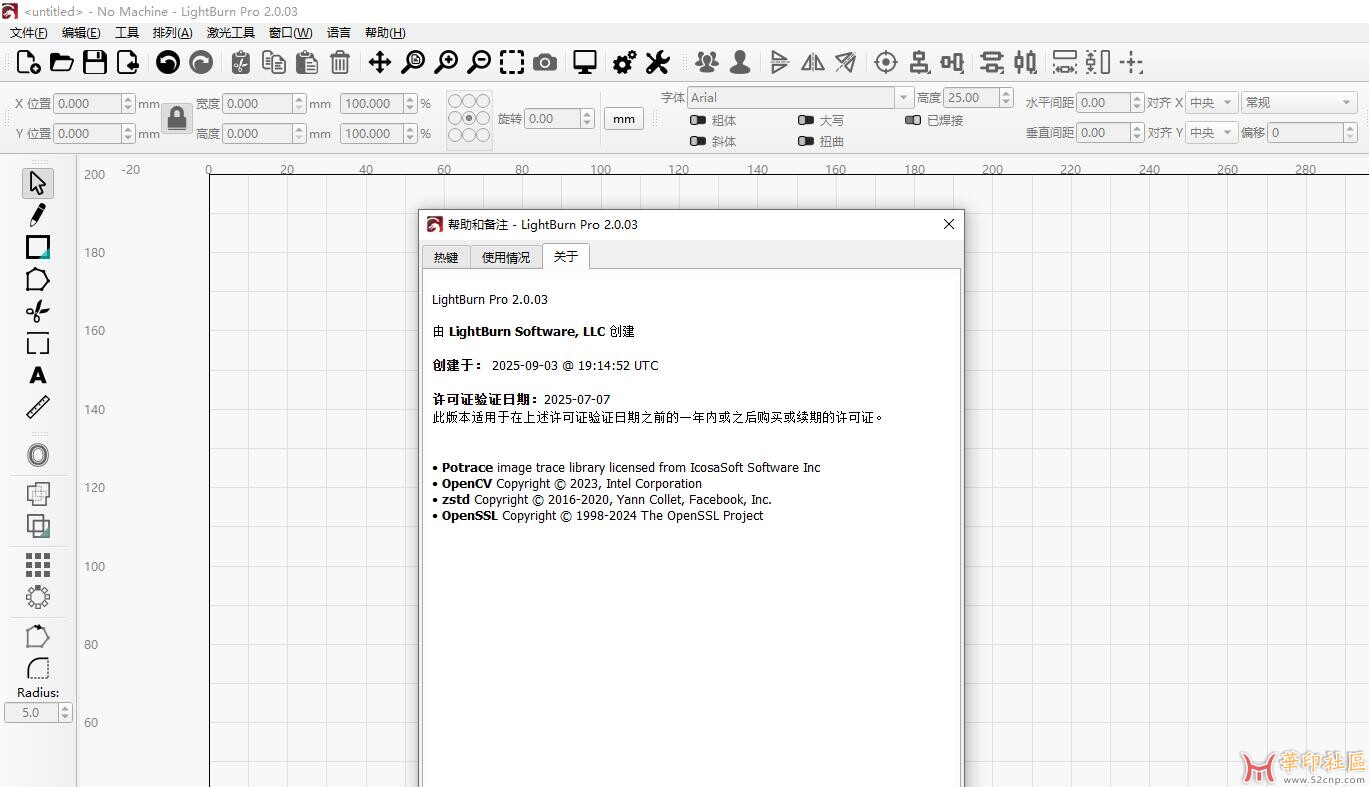Toggle the 扭曲 distort switch

pos(806,141)
